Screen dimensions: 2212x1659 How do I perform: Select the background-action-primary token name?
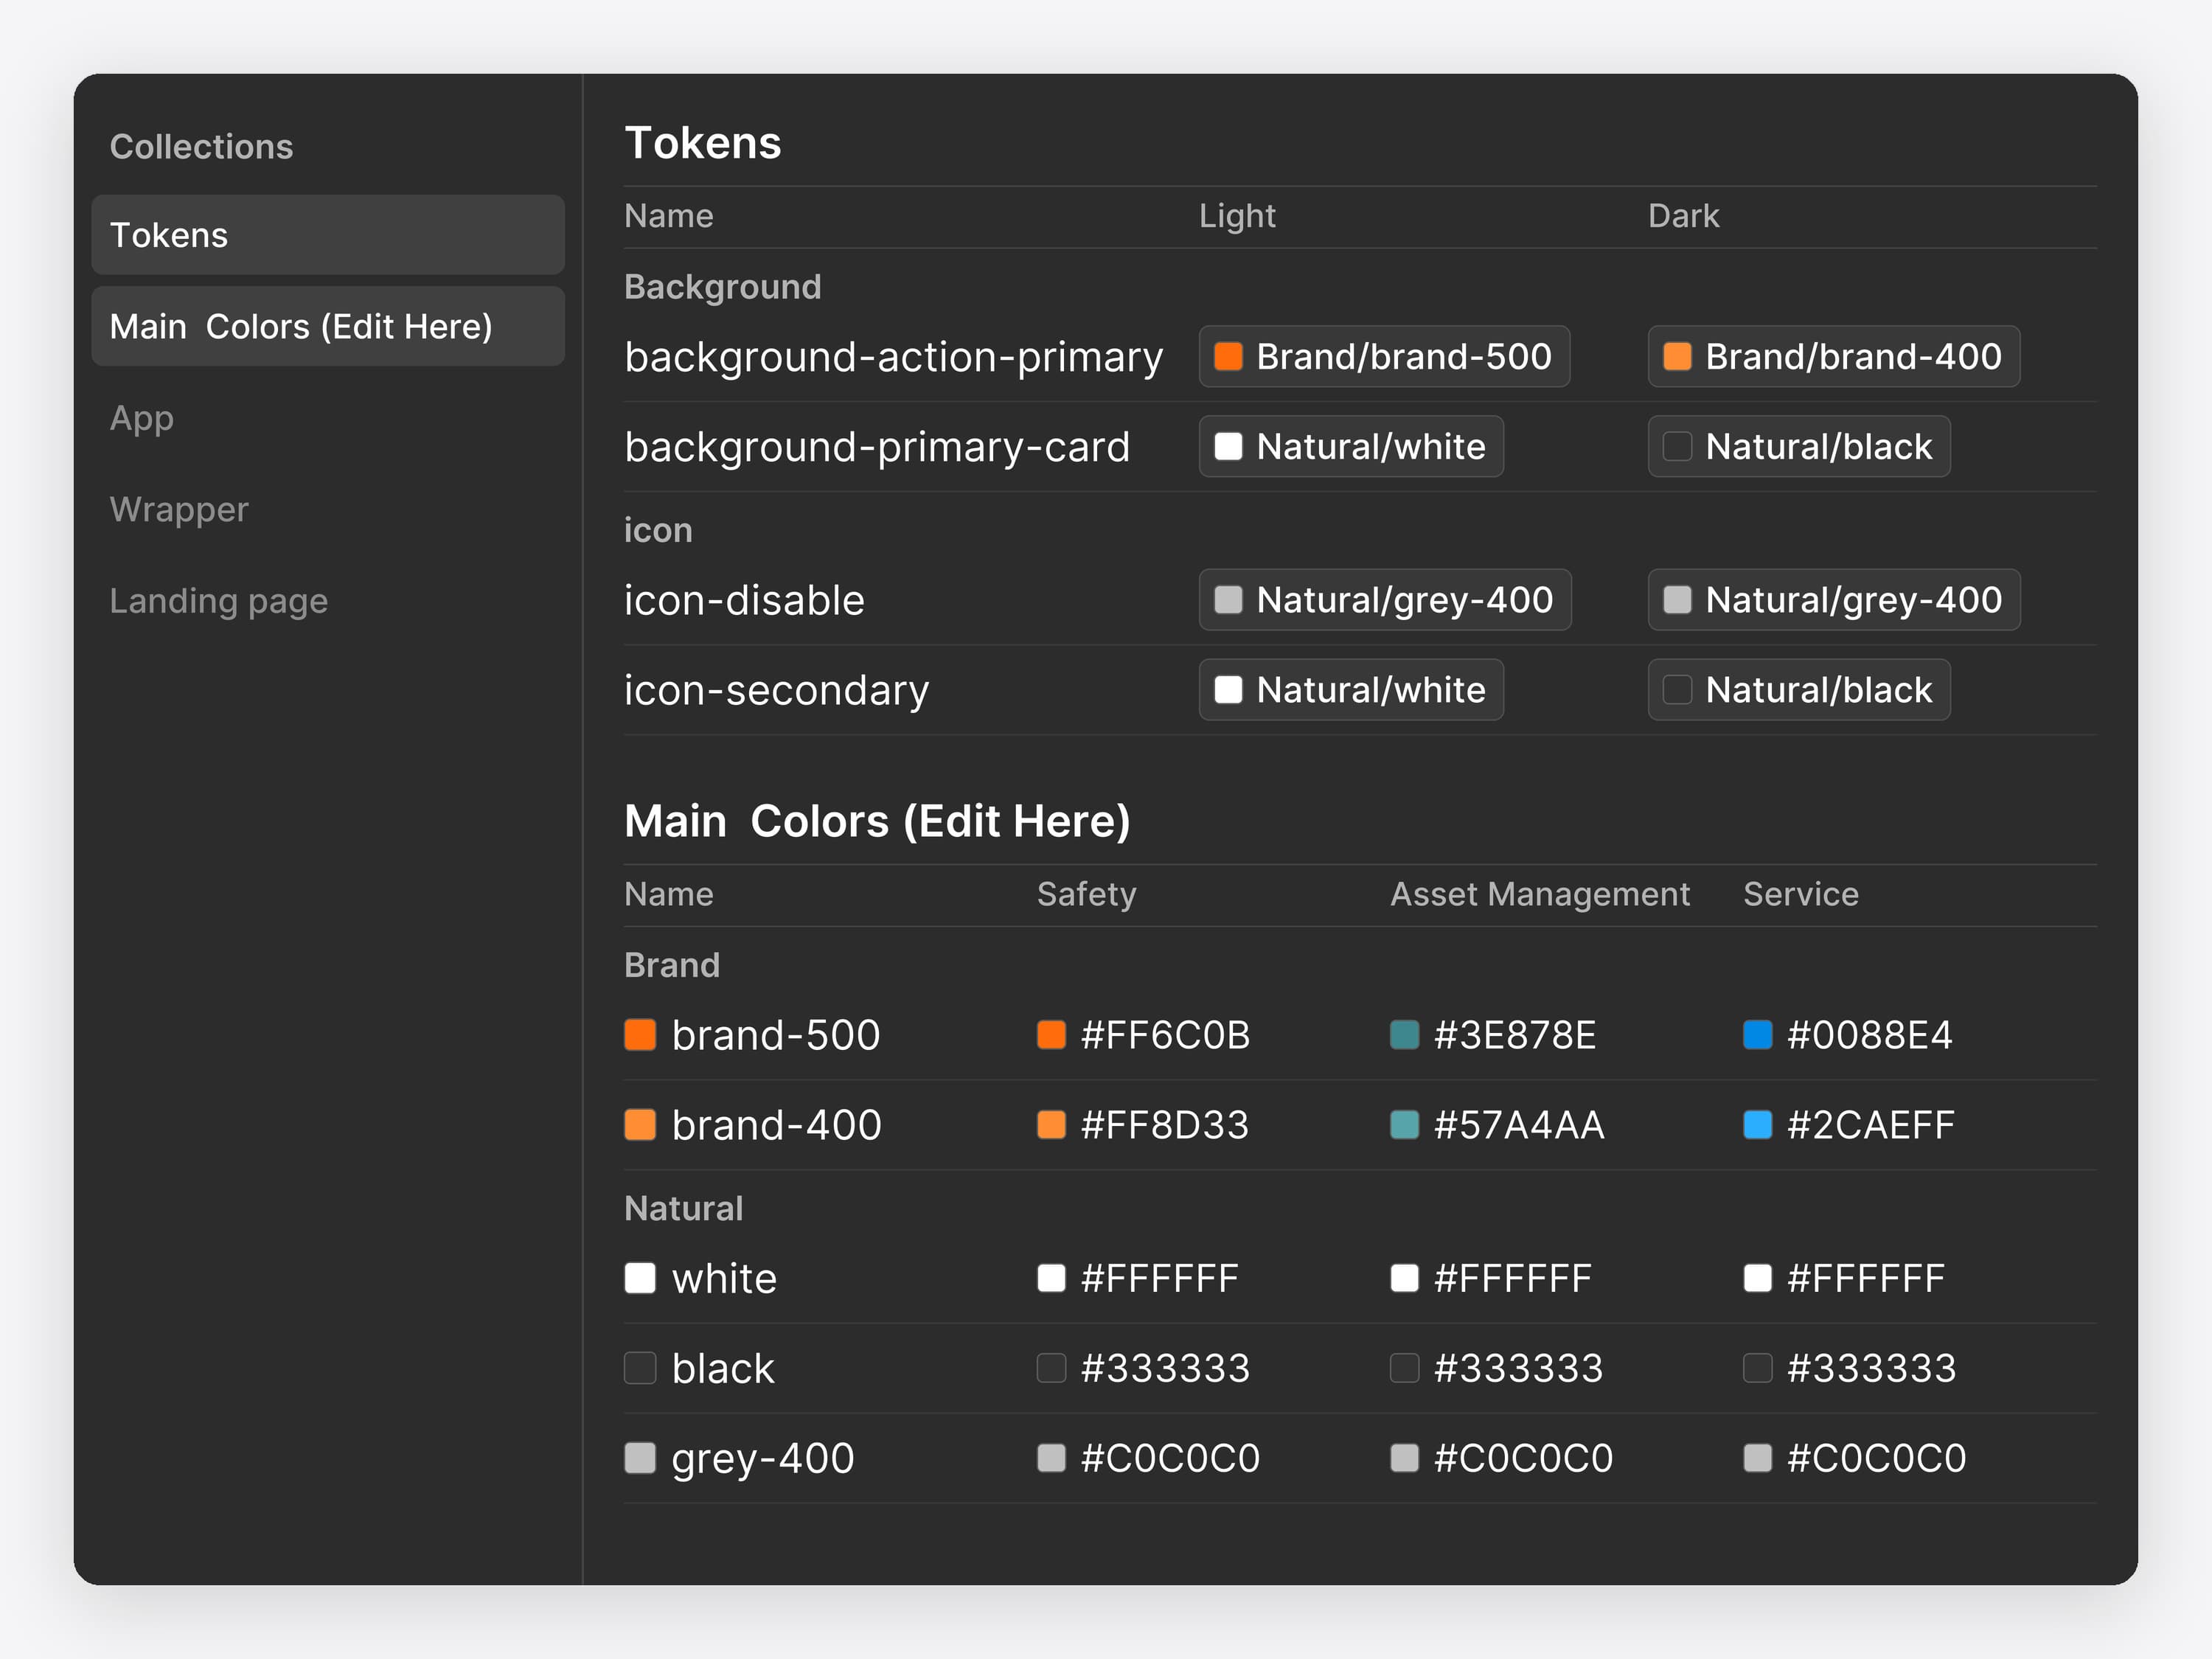point(894,357)
